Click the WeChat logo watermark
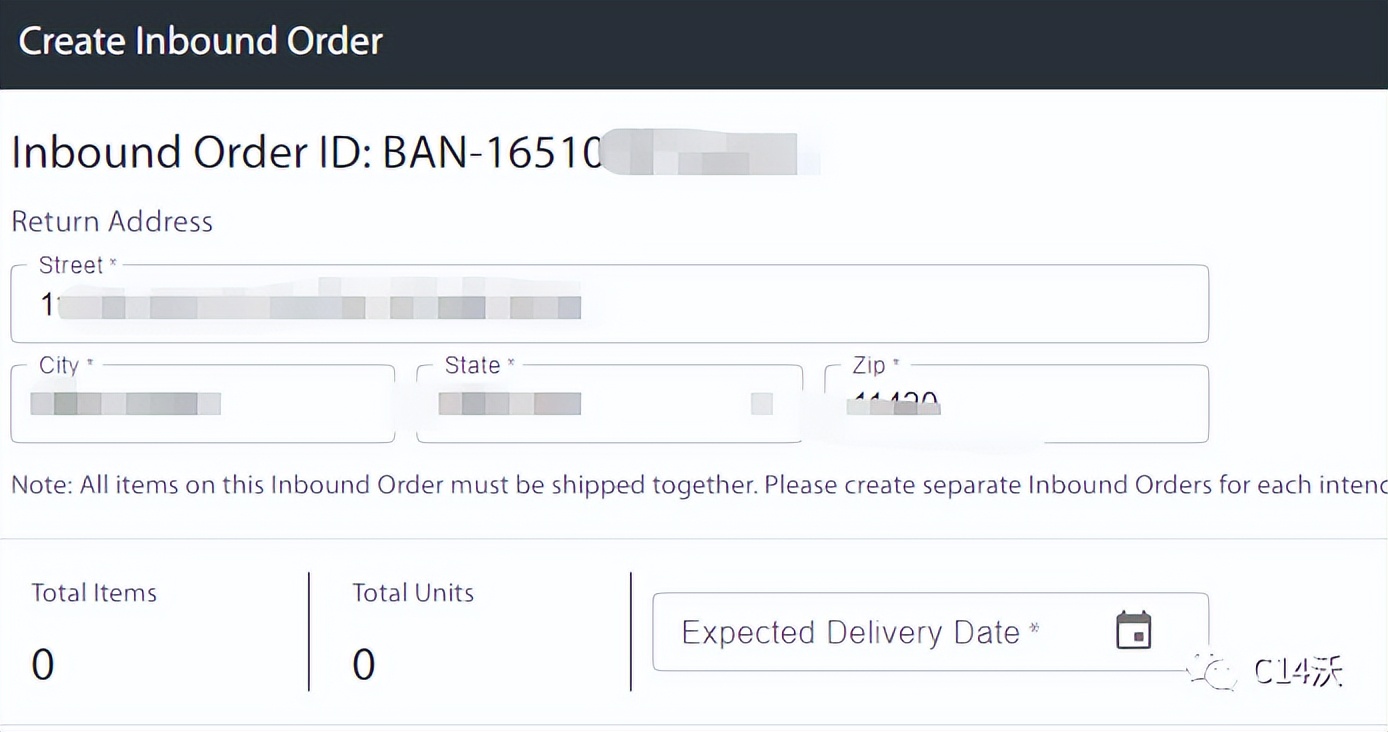The width and height of the screenshot is (1388, 732). (1214, 671)
